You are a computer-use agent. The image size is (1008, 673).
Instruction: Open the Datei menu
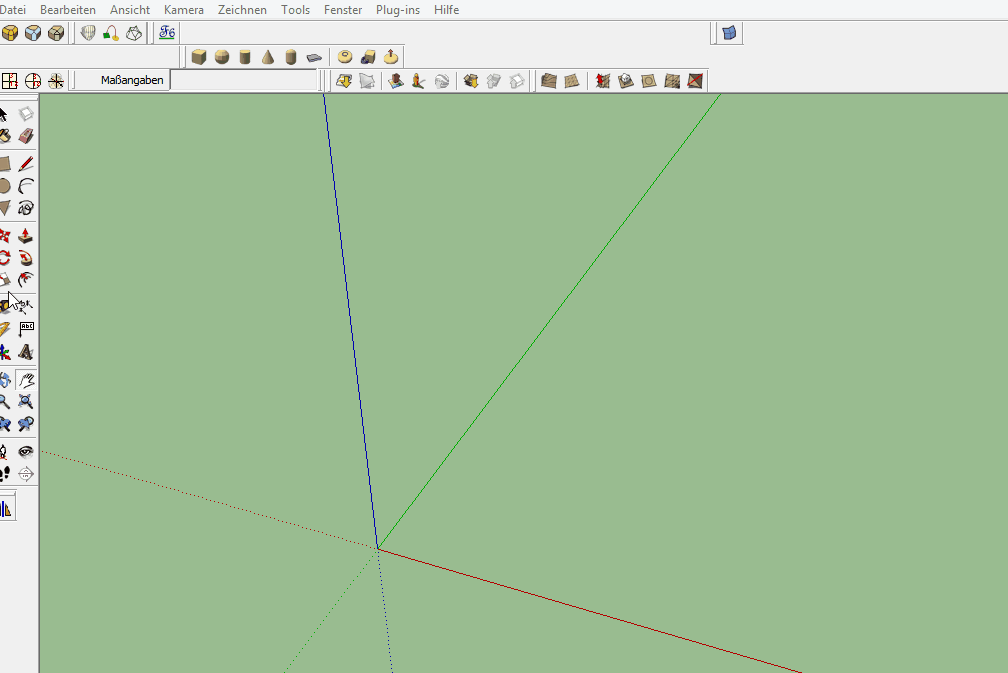click(x=13, y=10)
